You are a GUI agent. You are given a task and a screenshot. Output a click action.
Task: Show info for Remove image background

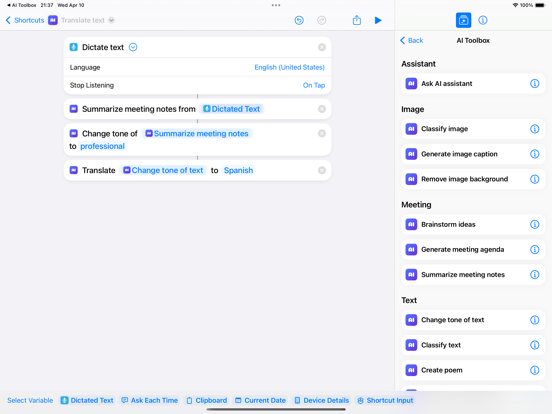pos(534,179)
